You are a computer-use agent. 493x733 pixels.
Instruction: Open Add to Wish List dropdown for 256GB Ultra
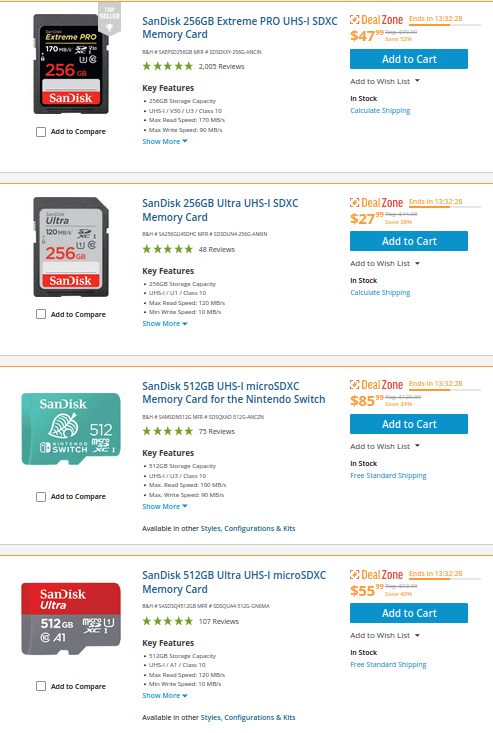pos(385,264)
